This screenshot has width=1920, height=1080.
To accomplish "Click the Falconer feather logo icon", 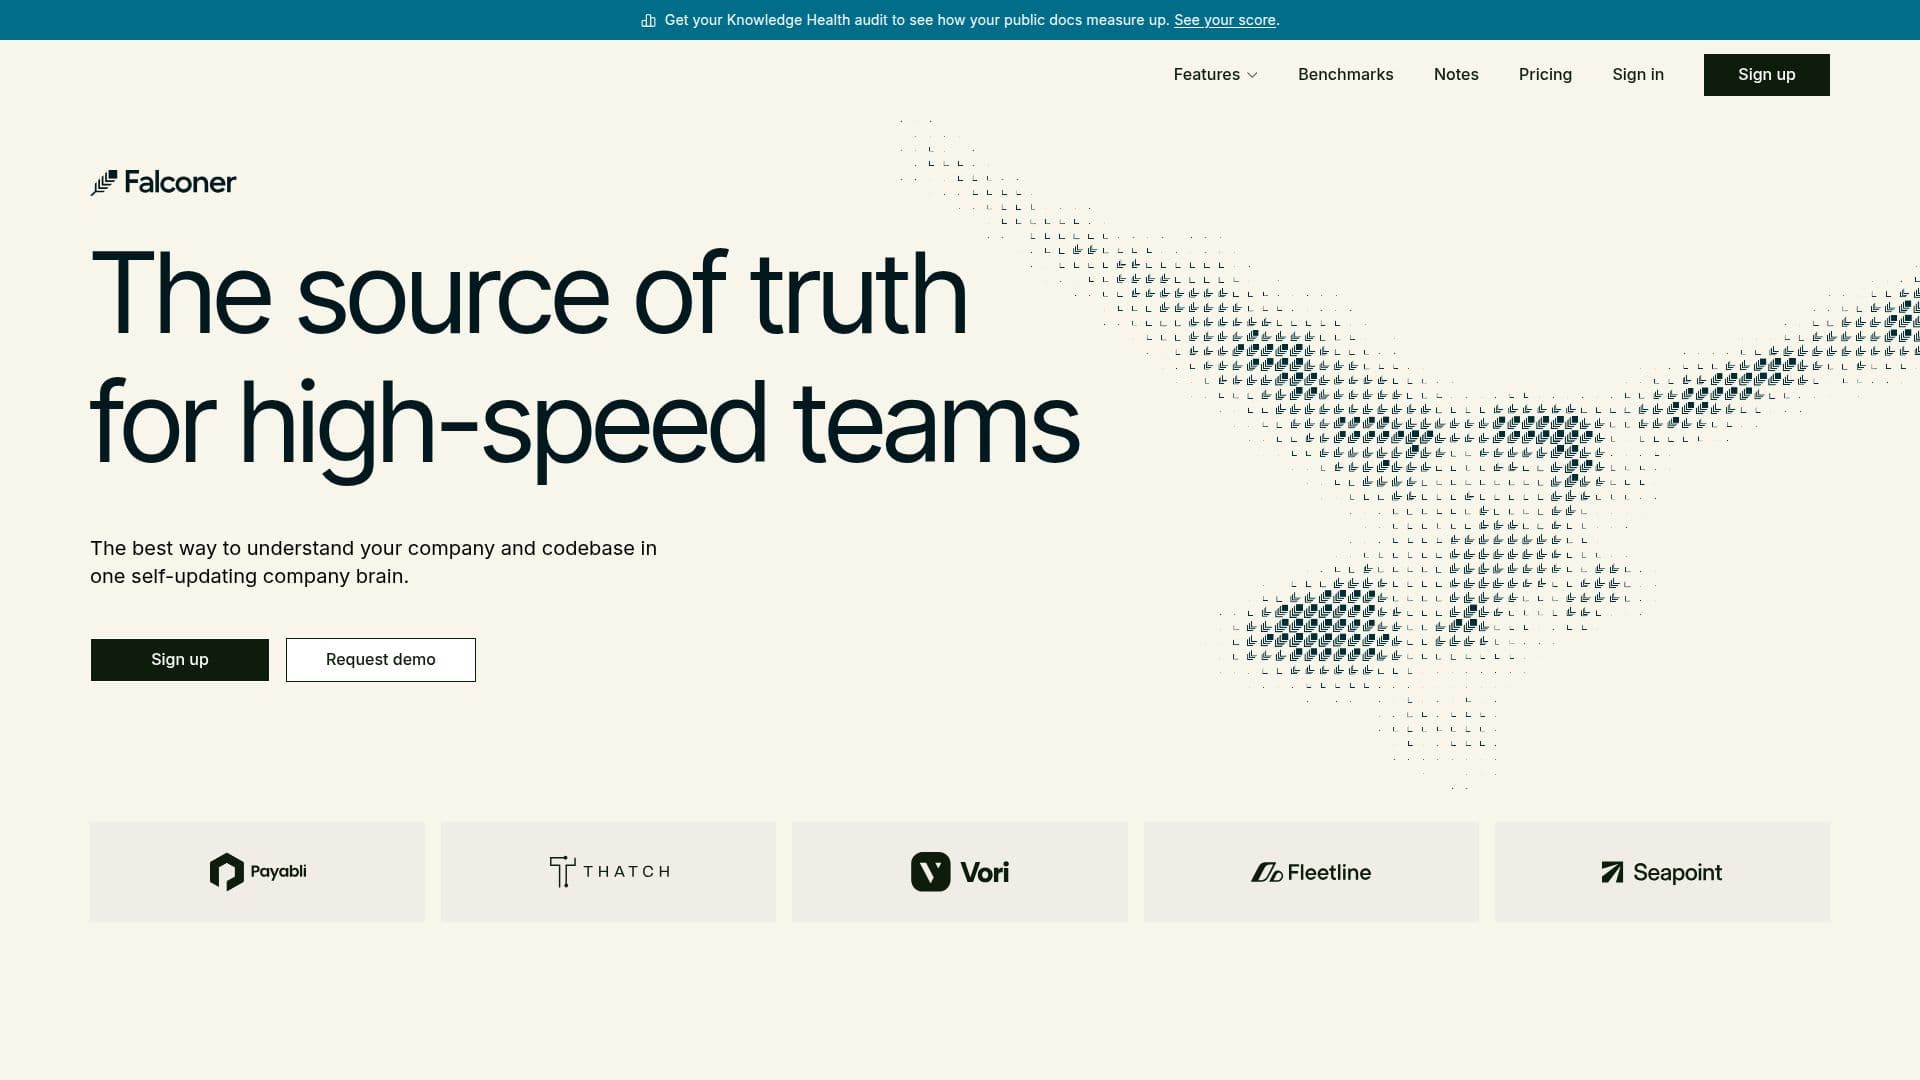I will 104,183.
